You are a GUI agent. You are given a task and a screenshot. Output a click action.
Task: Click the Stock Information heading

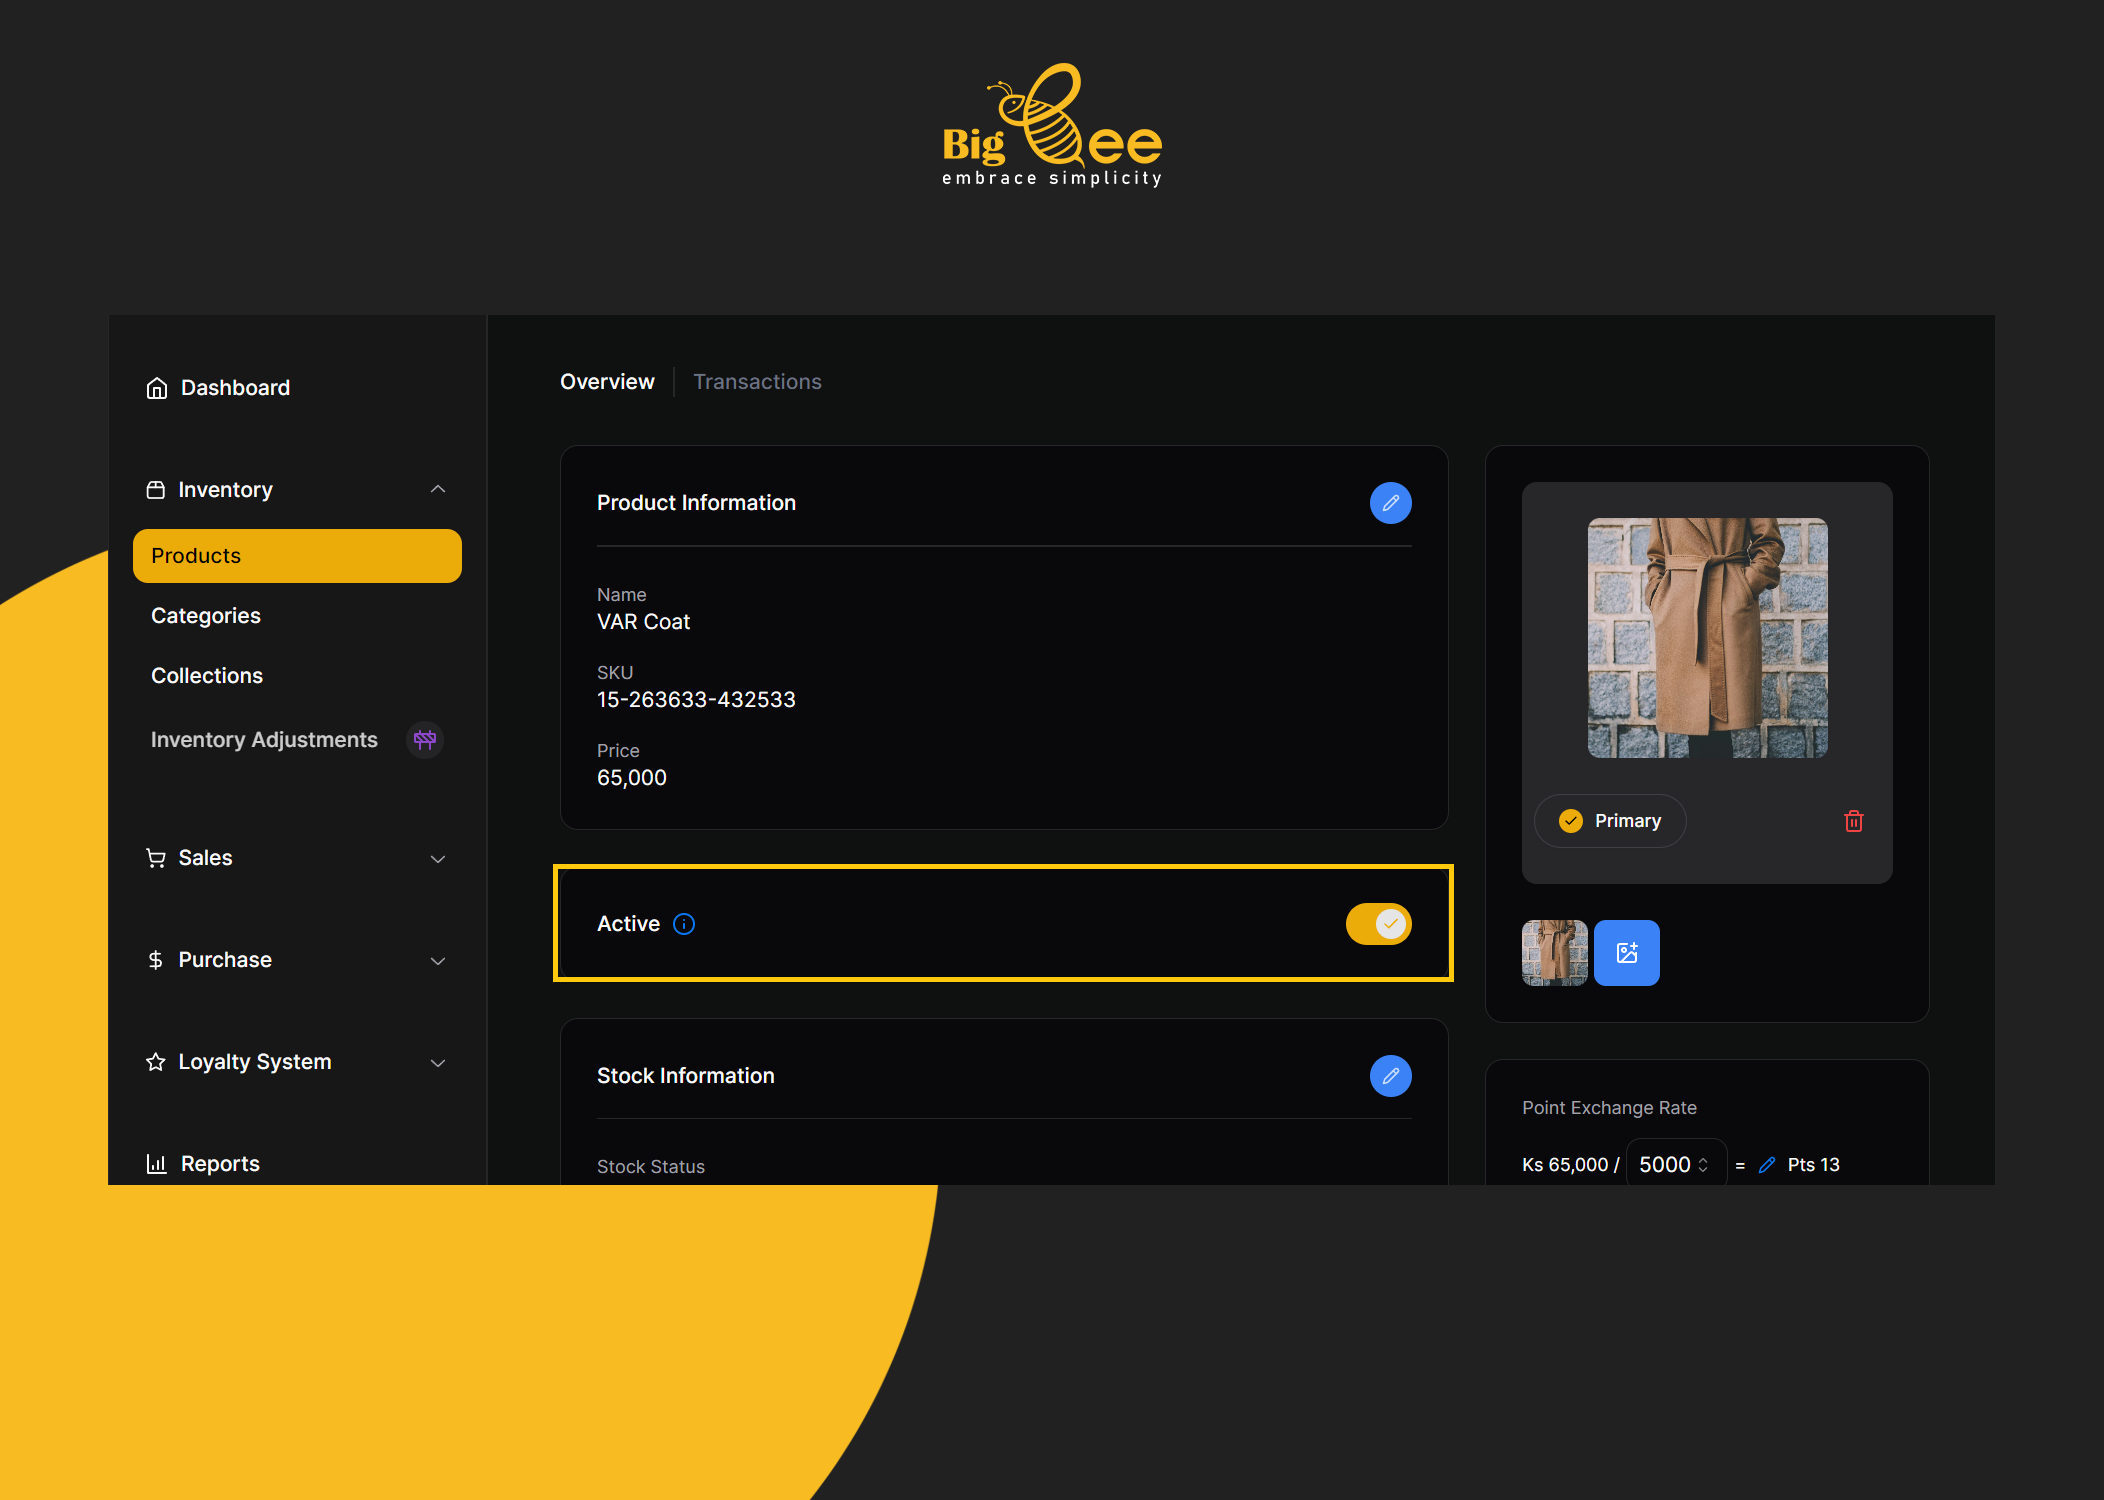point(685,1076)
